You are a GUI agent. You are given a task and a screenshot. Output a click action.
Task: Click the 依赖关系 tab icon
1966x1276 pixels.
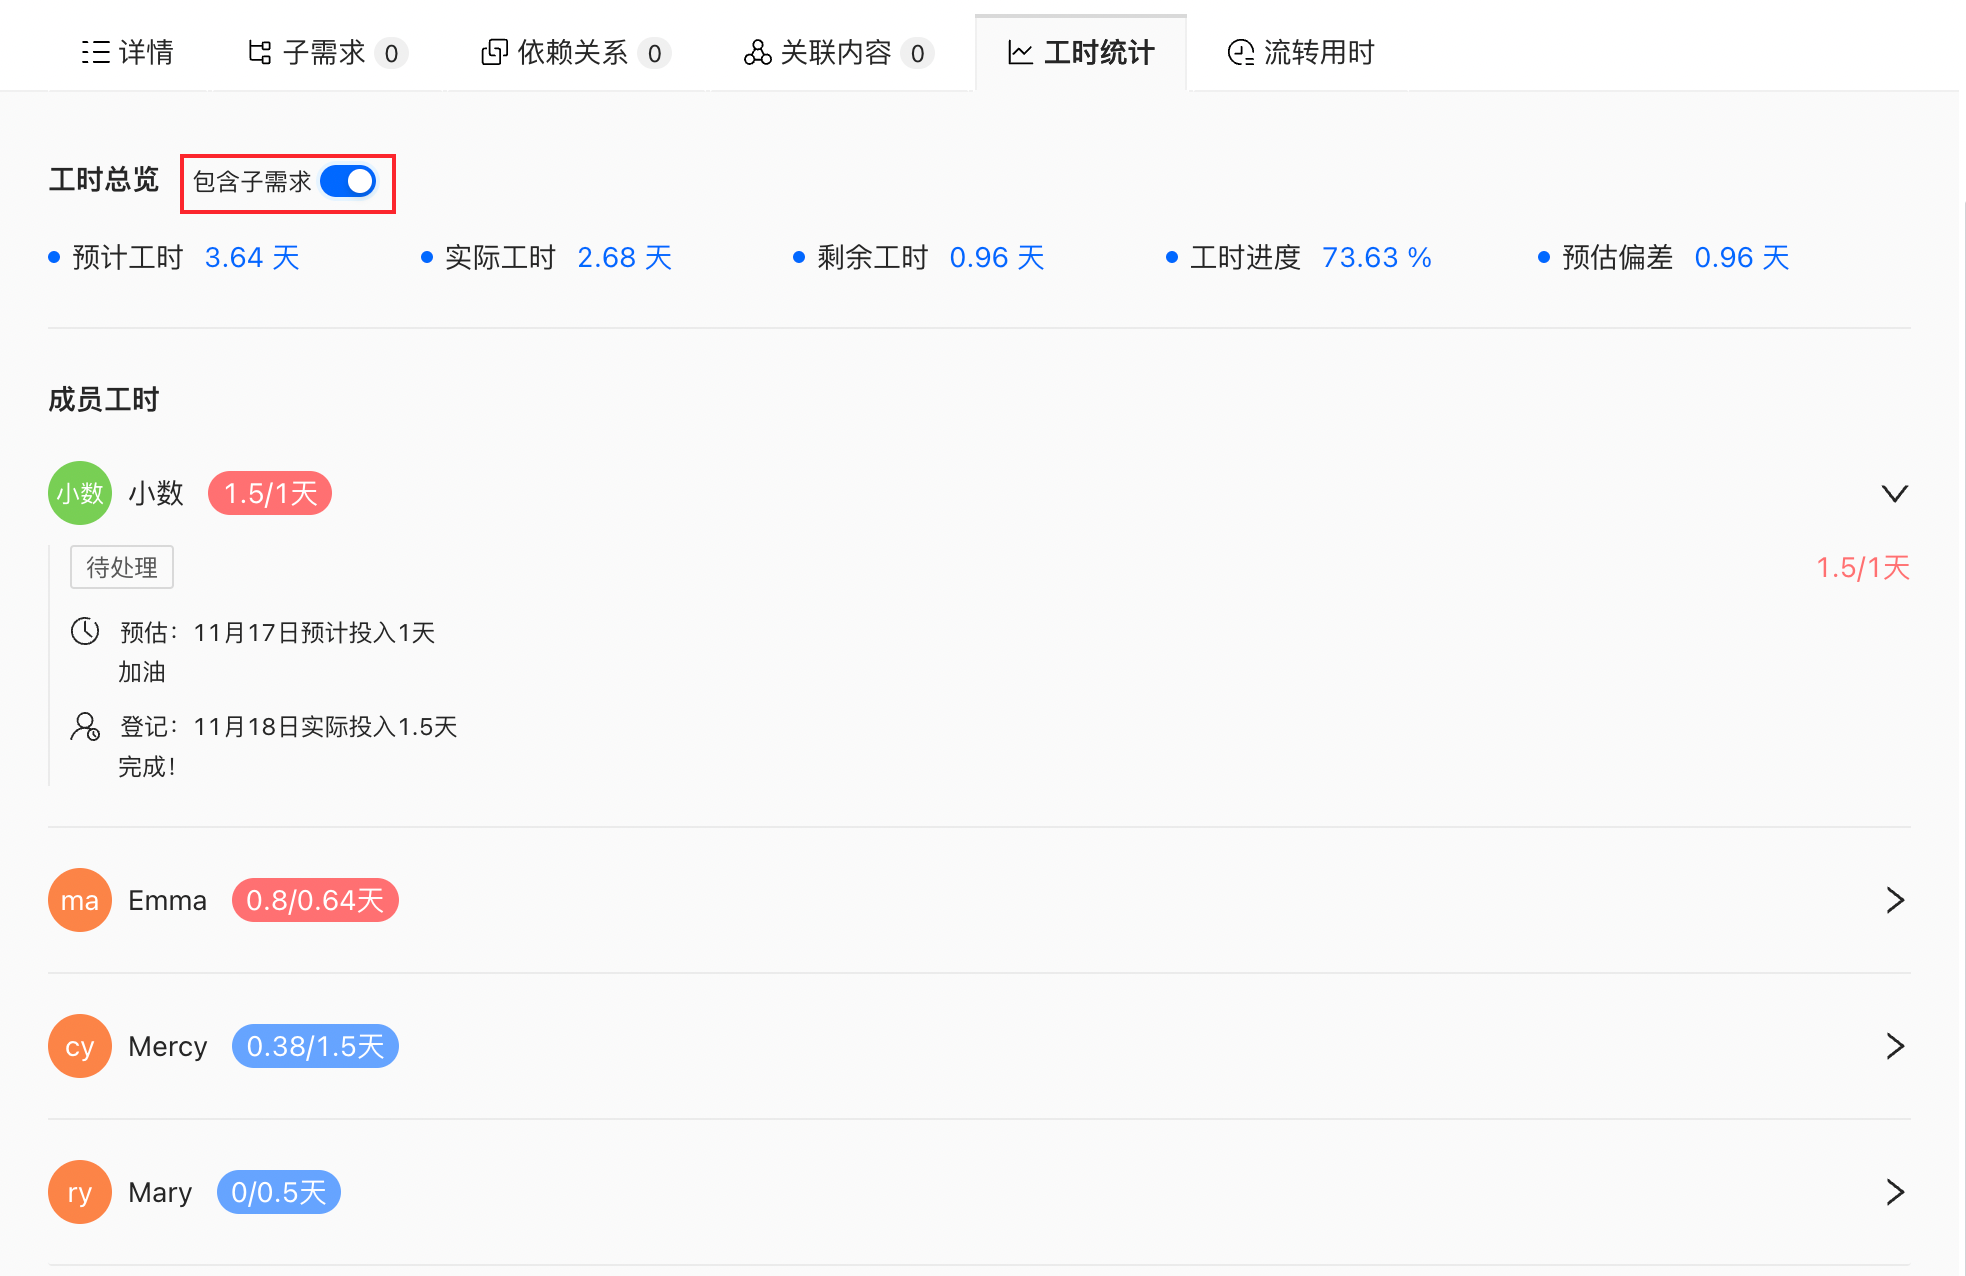pyautogui.click(x=494, y=52)
